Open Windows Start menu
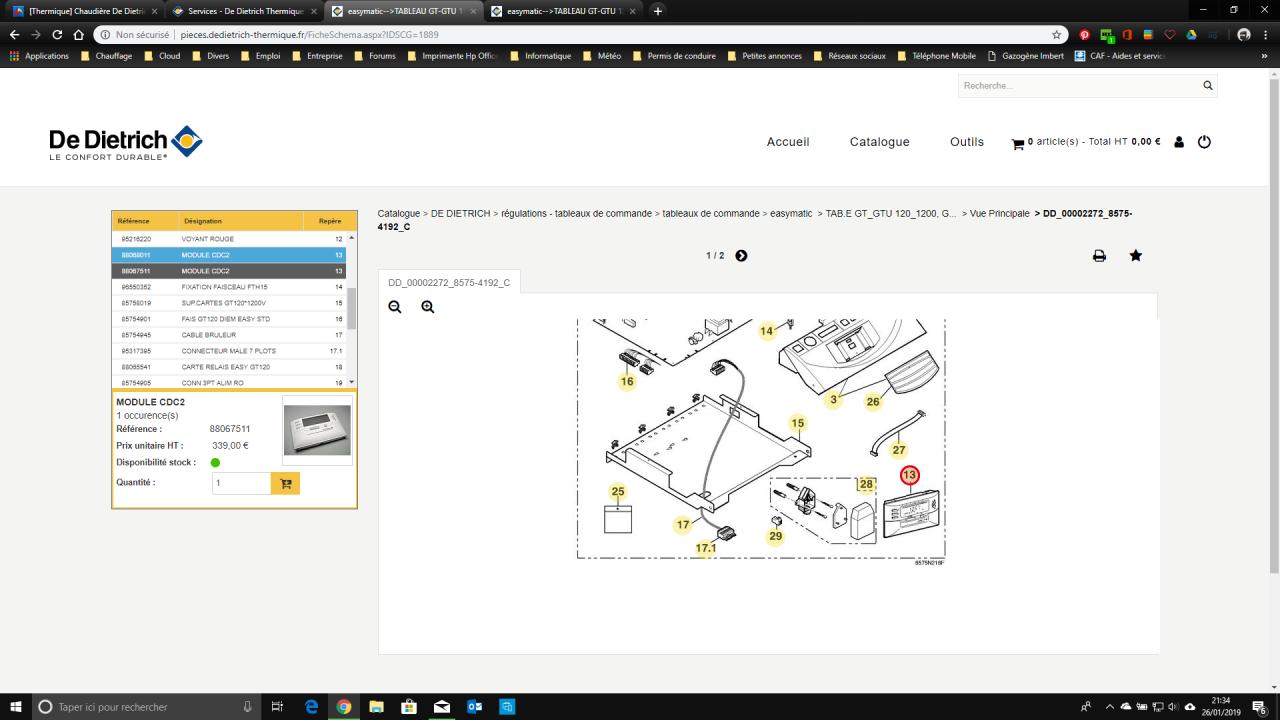 pos(16,707)
